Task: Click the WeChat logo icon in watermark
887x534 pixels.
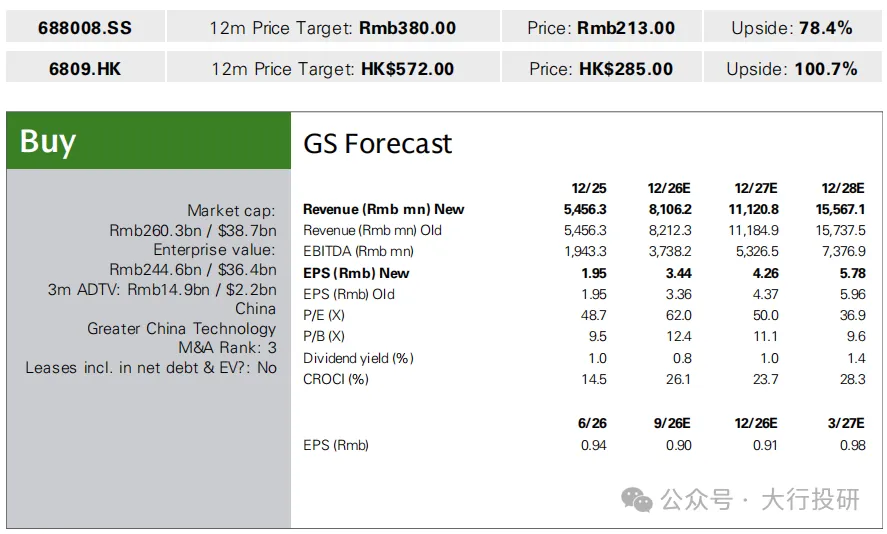Action: point(636,500)
